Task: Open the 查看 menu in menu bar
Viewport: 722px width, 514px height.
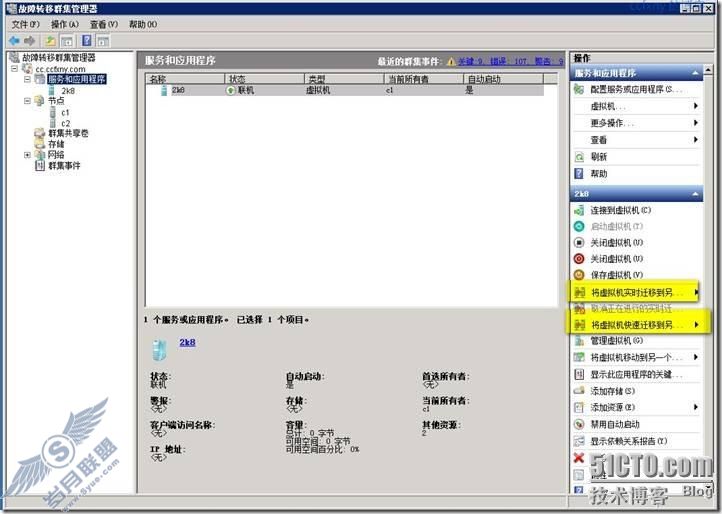Action: [x=104, y=24]
